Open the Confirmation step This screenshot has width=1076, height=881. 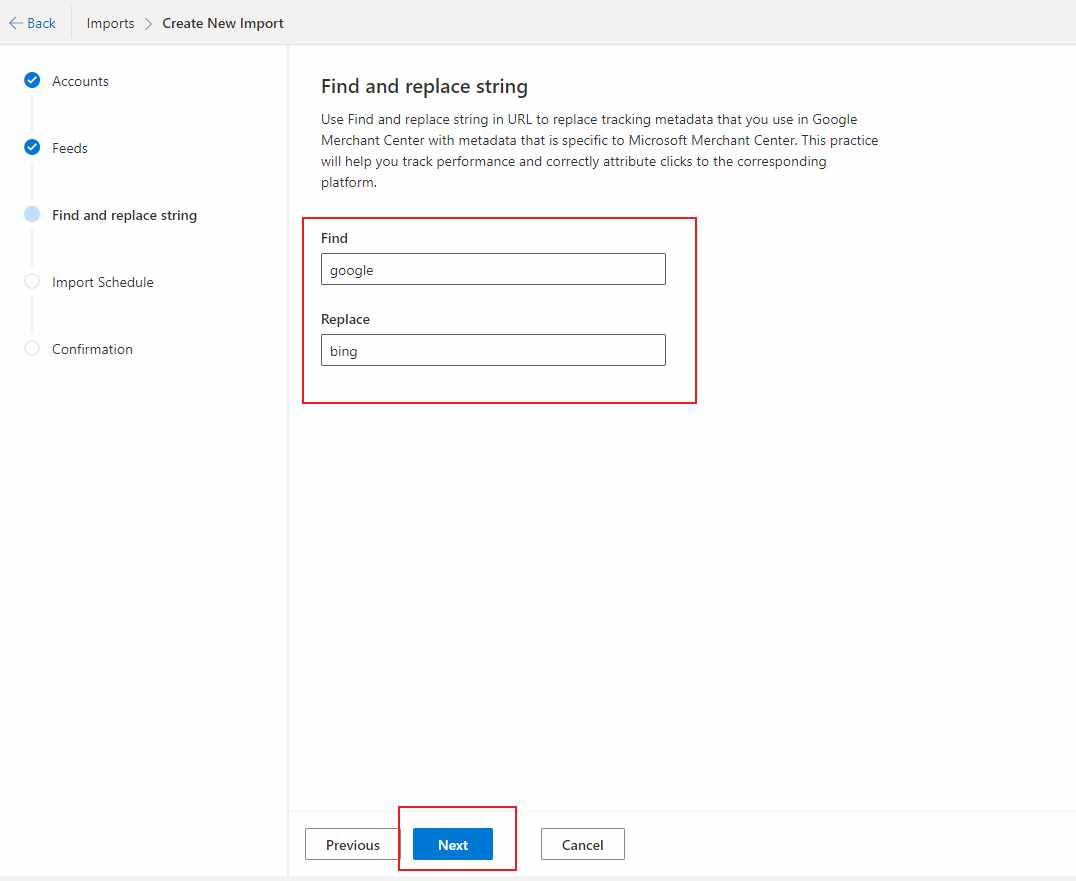[x=93, y=349]
